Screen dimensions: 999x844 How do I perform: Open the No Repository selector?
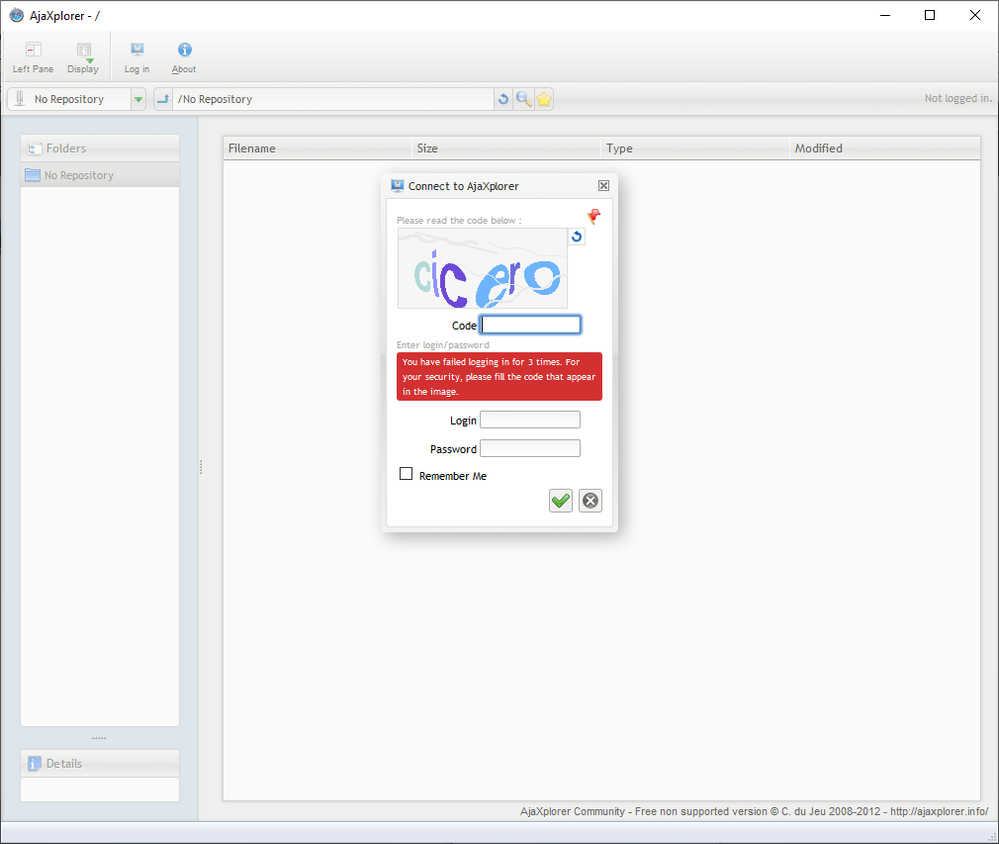pos(68,99)
